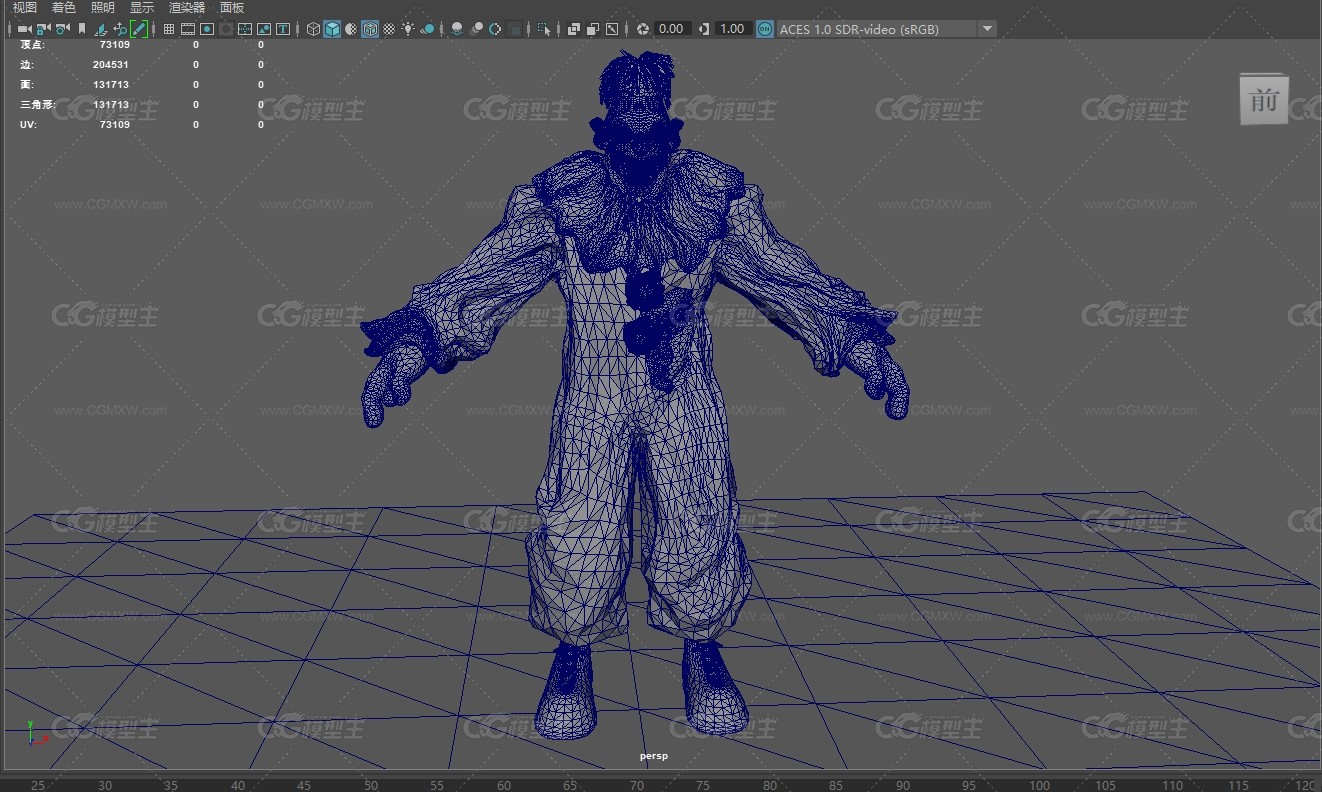Click the Multisample Anti-aliasing icon
The image size is (1322, 792).
495,29
